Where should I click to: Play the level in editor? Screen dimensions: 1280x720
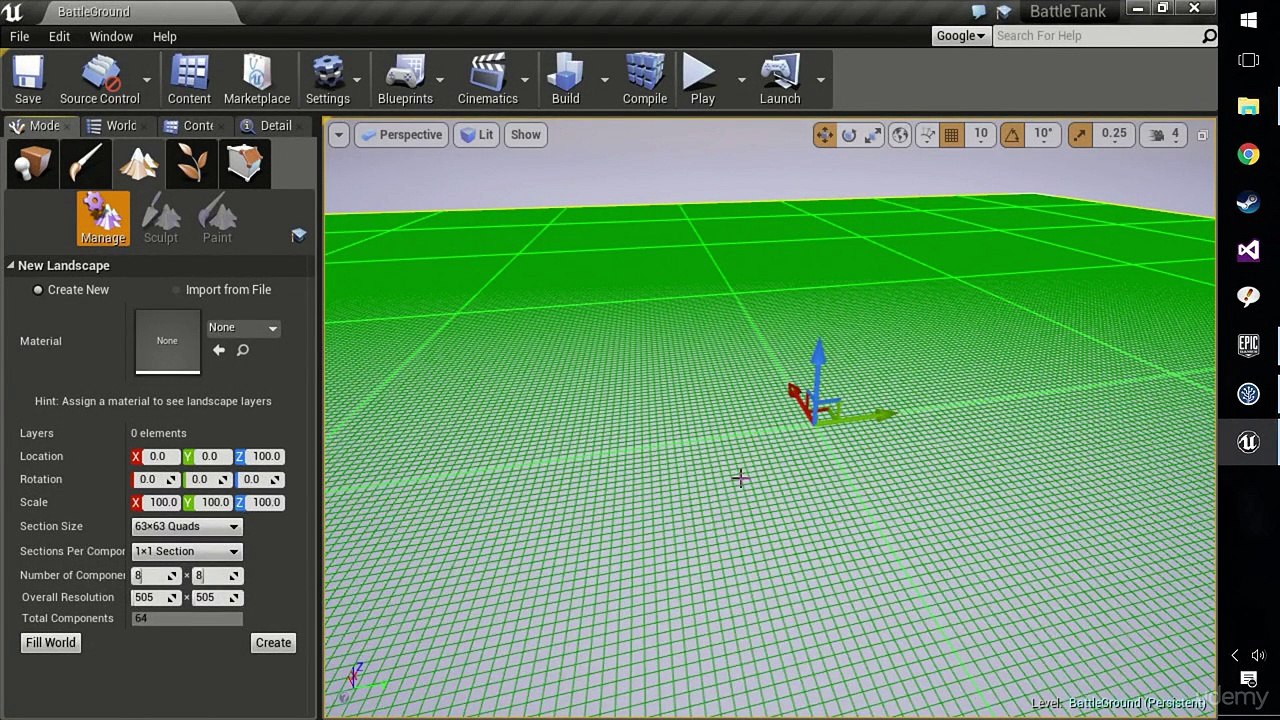tap(702, 80)
